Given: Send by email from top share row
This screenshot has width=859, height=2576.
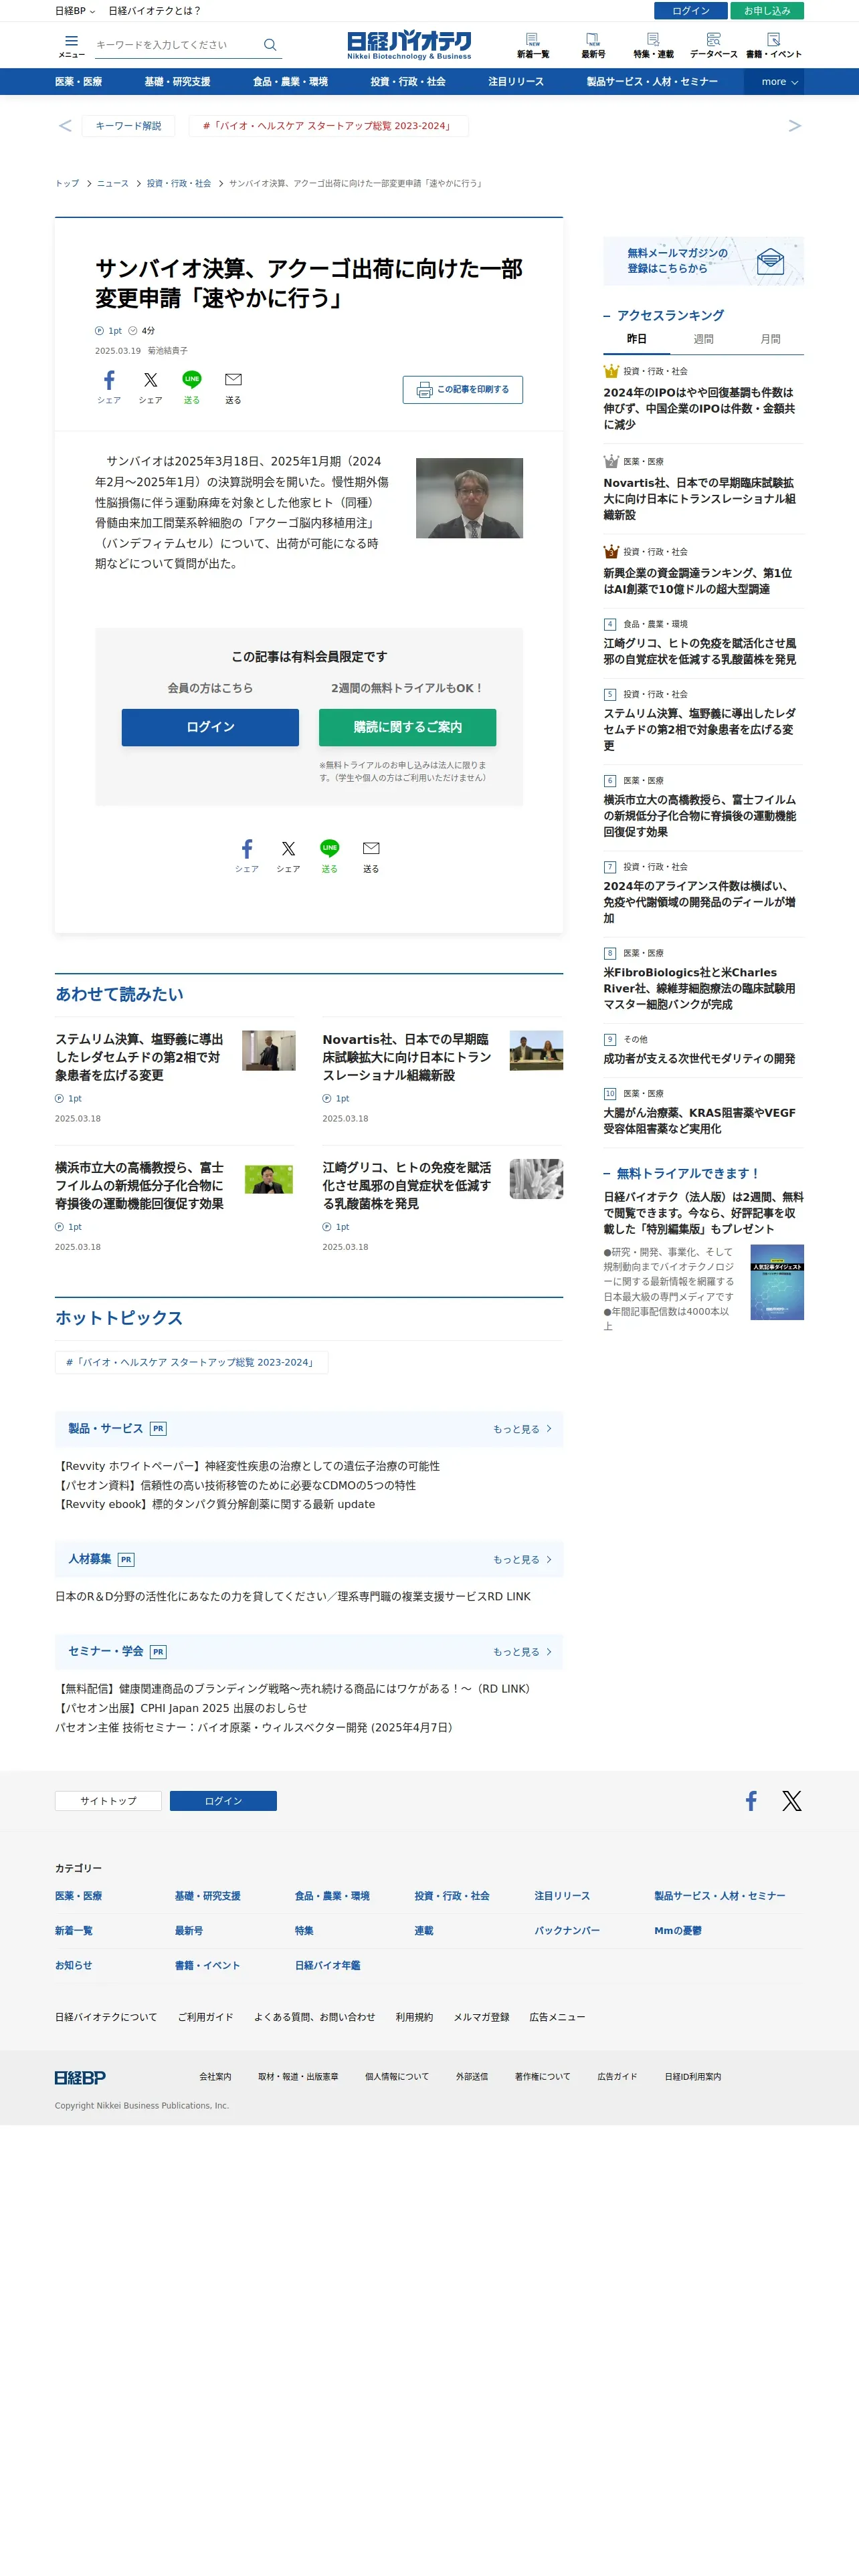Looking at the screenshot, I should point(233,387).
